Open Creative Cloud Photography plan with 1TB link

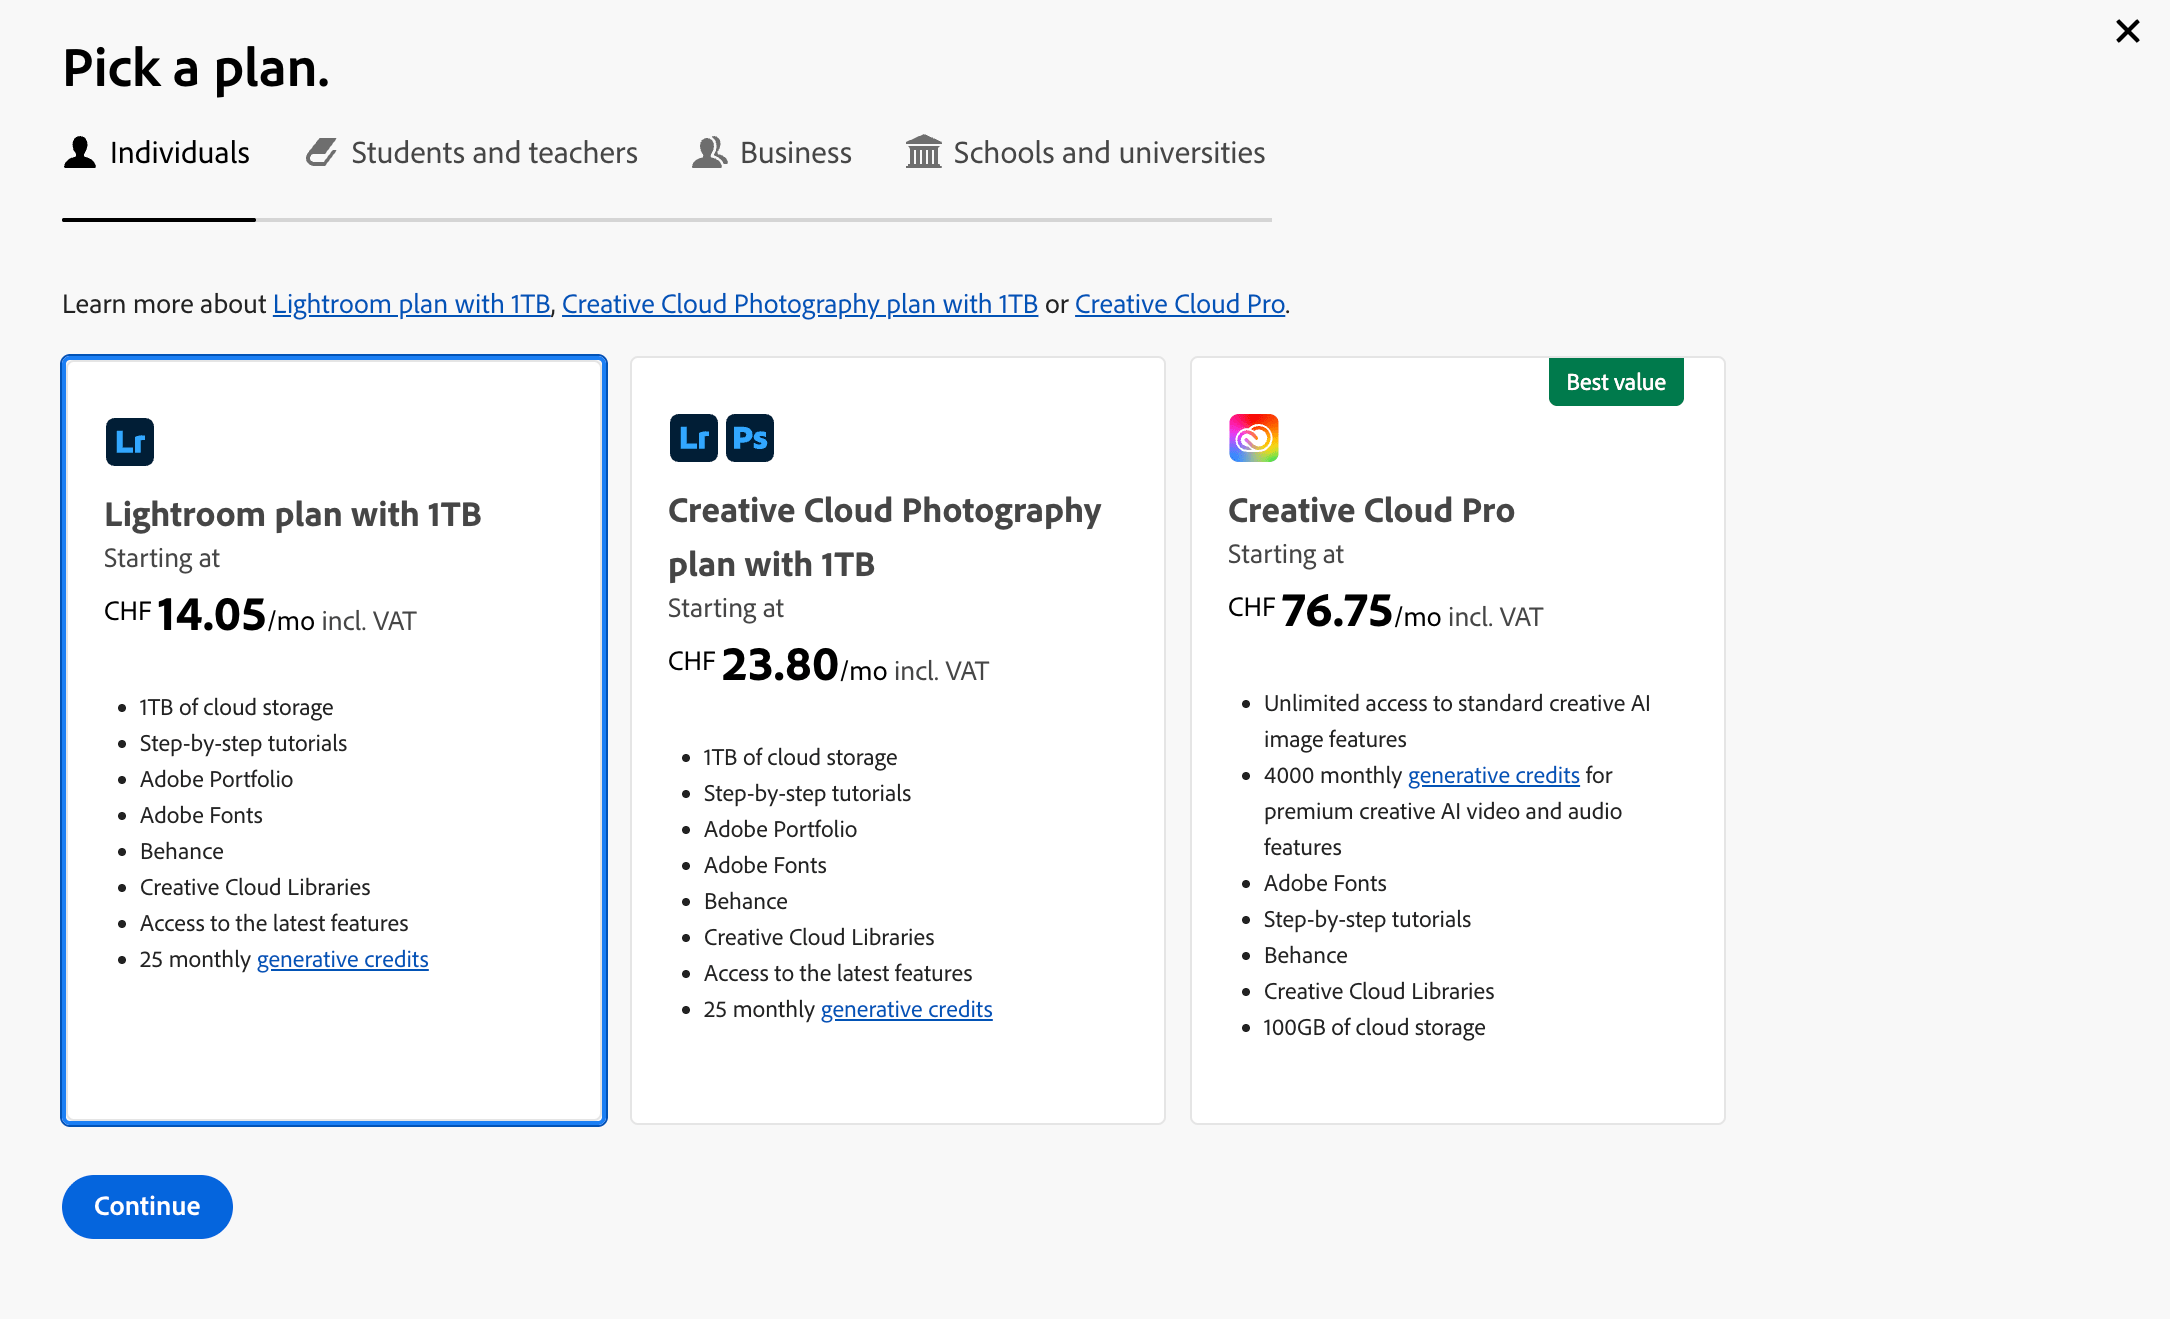pos(799,304)
